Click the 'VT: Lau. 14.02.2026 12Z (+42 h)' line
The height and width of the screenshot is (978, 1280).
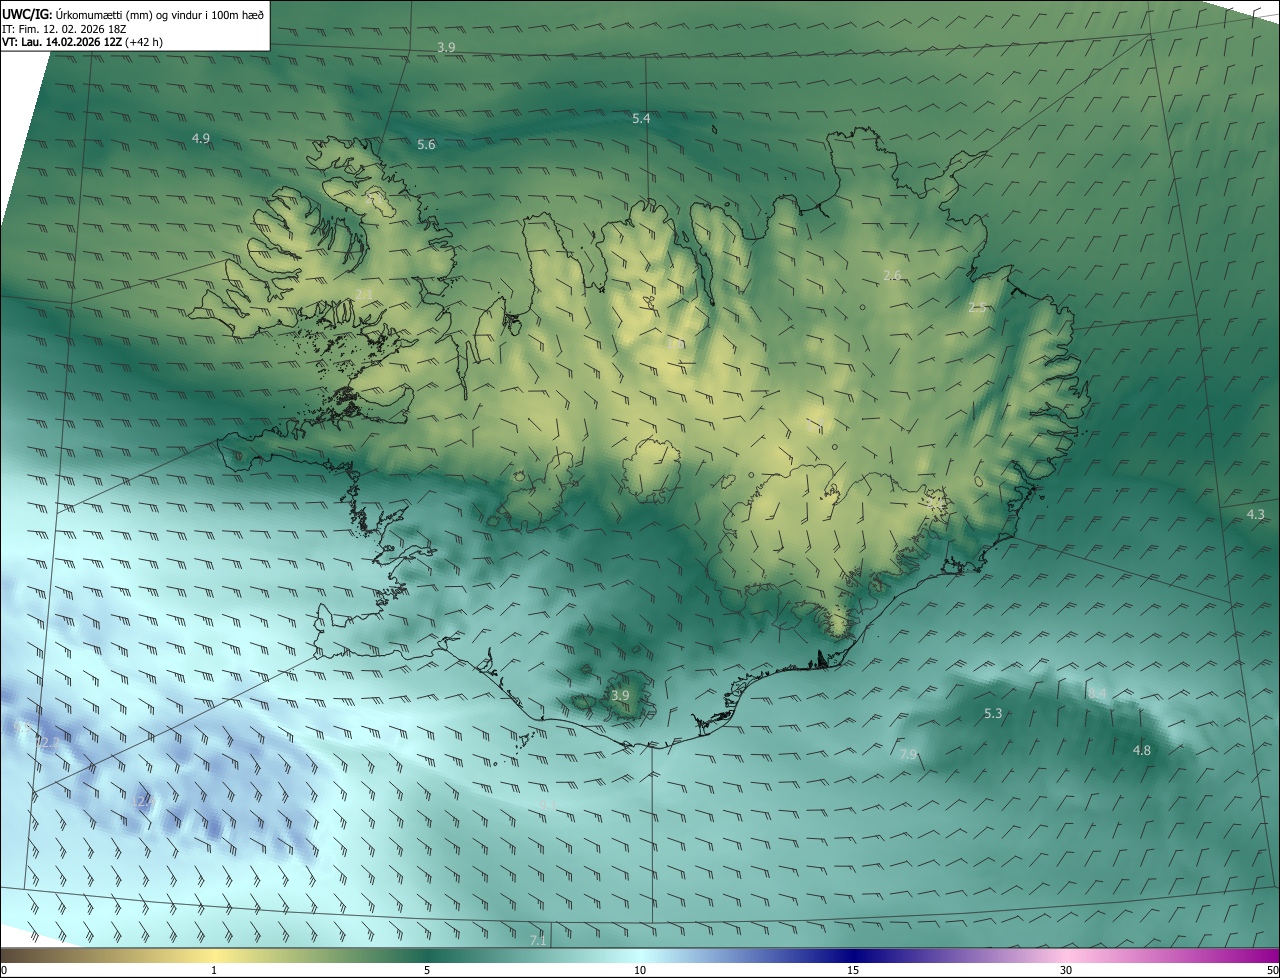tap(82, 42)
